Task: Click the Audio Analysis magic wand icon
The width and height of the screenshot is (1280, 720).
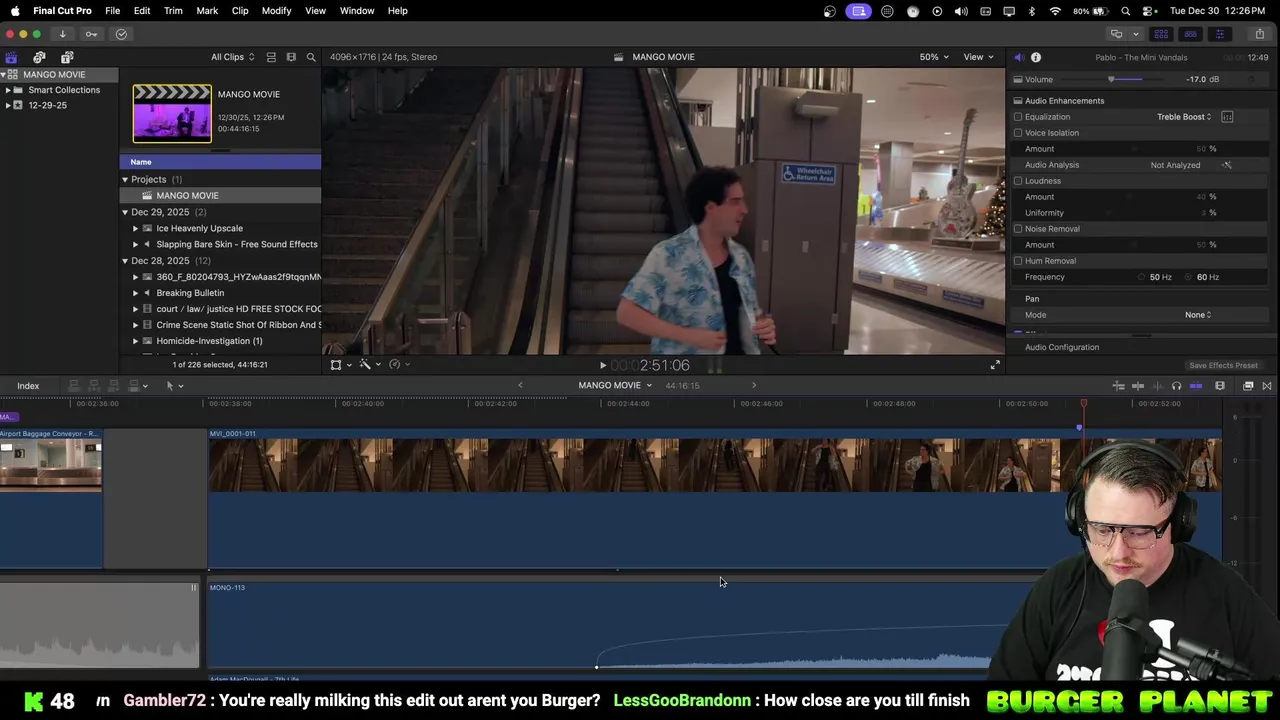Action: pos(1227,165)
